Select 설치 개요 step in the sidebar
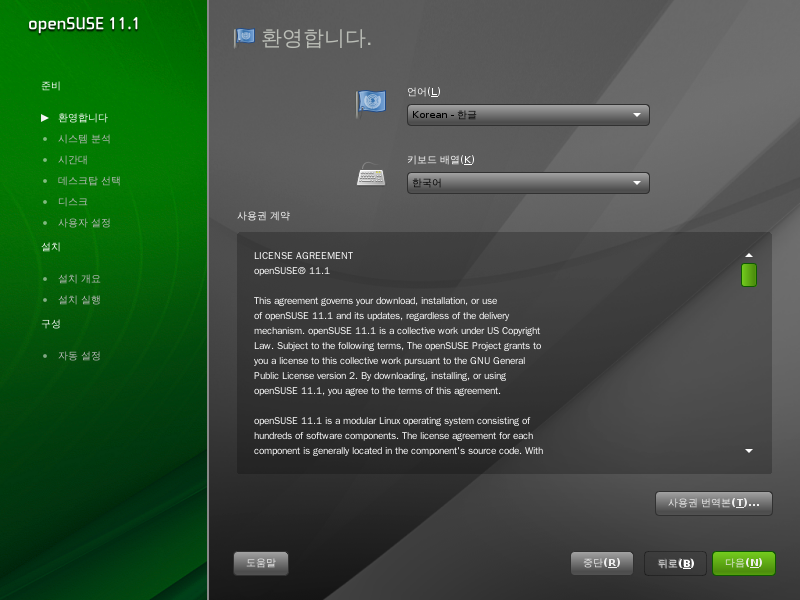 [x=79, y=279]
